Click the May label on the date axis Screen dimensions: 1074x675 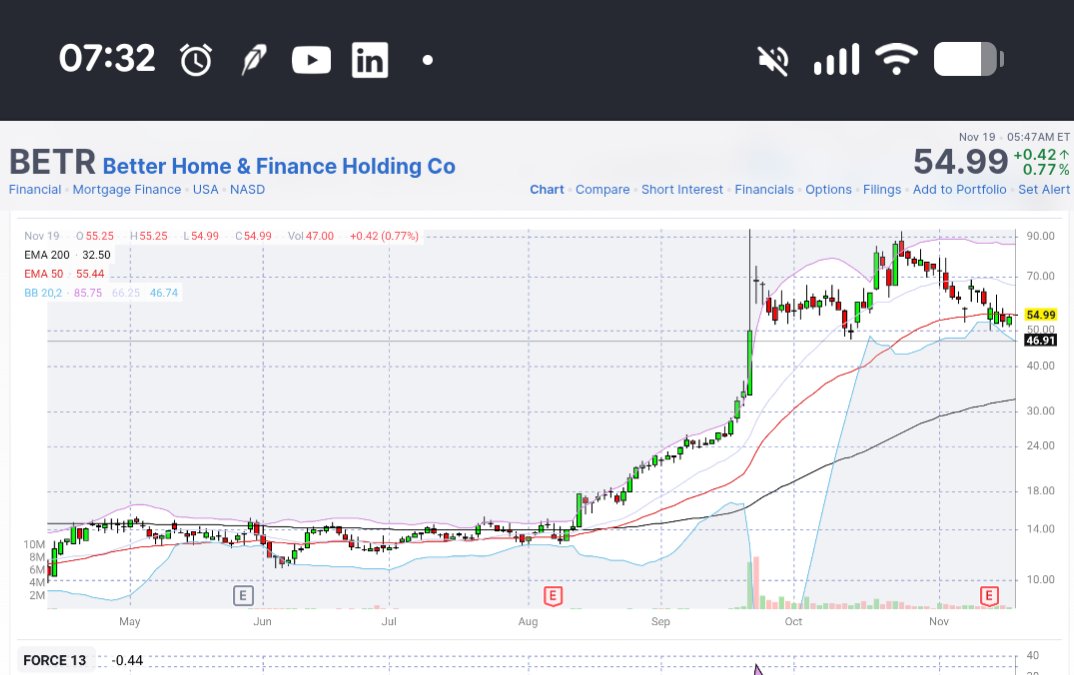(x=129, y=622)
